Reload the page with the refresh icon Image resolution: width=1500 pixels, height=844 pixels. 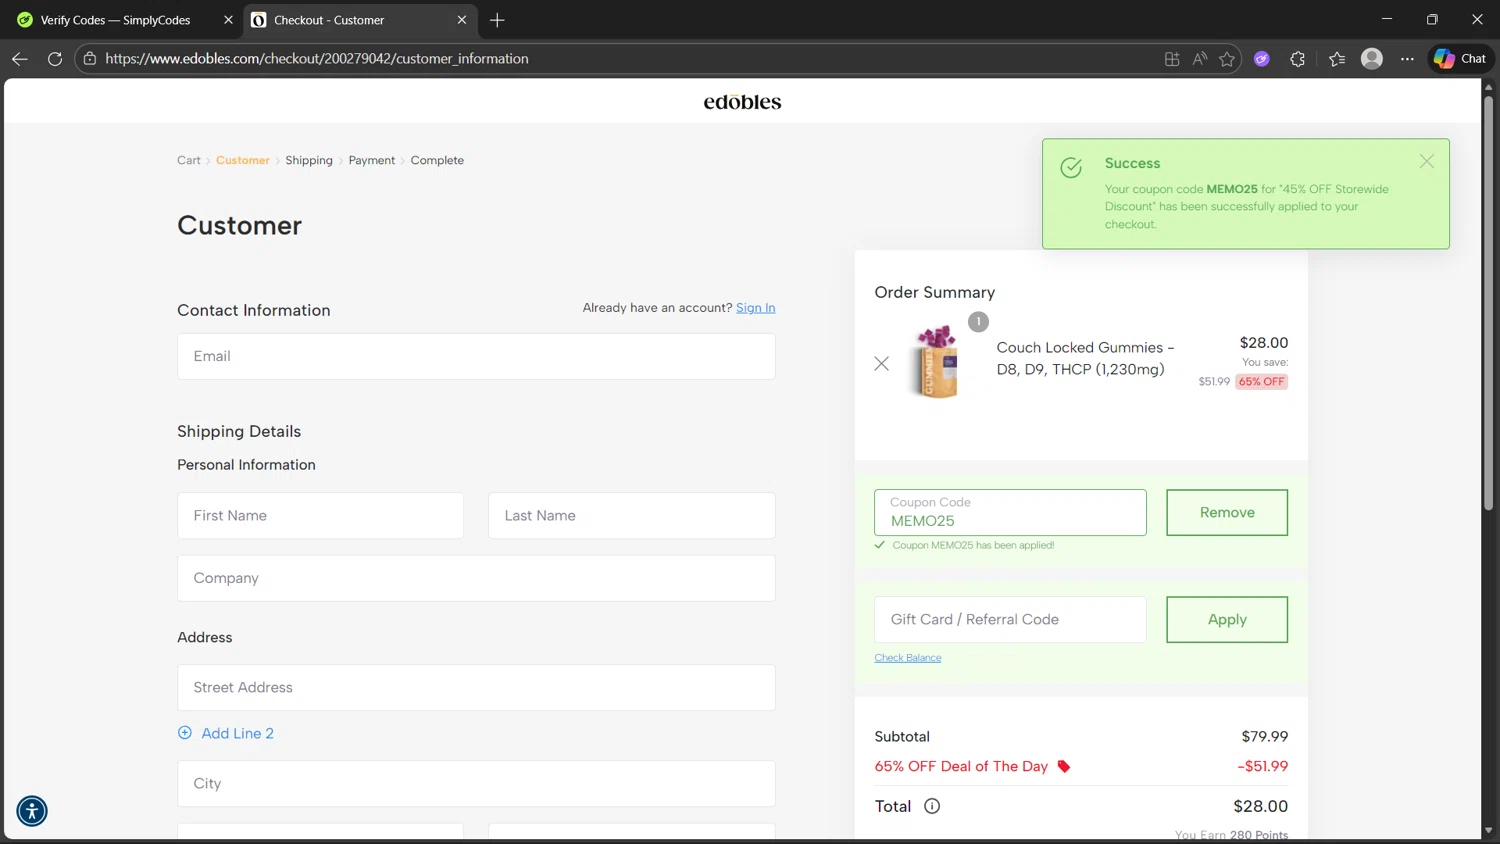[55, 59]
